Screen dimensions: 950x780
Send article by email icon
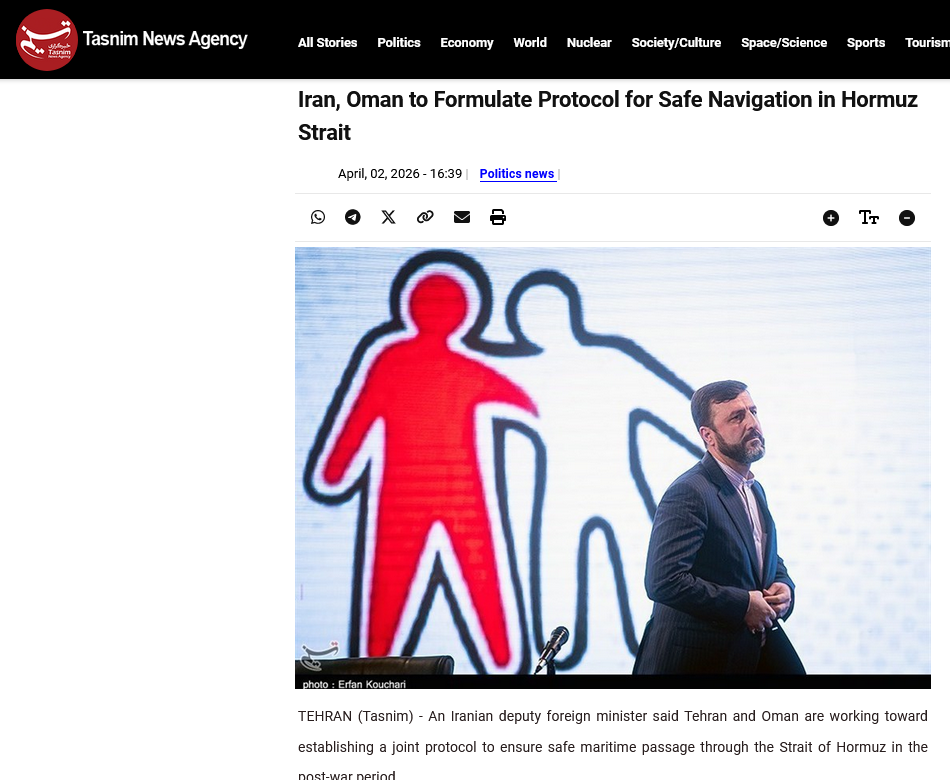coord(462,217)
